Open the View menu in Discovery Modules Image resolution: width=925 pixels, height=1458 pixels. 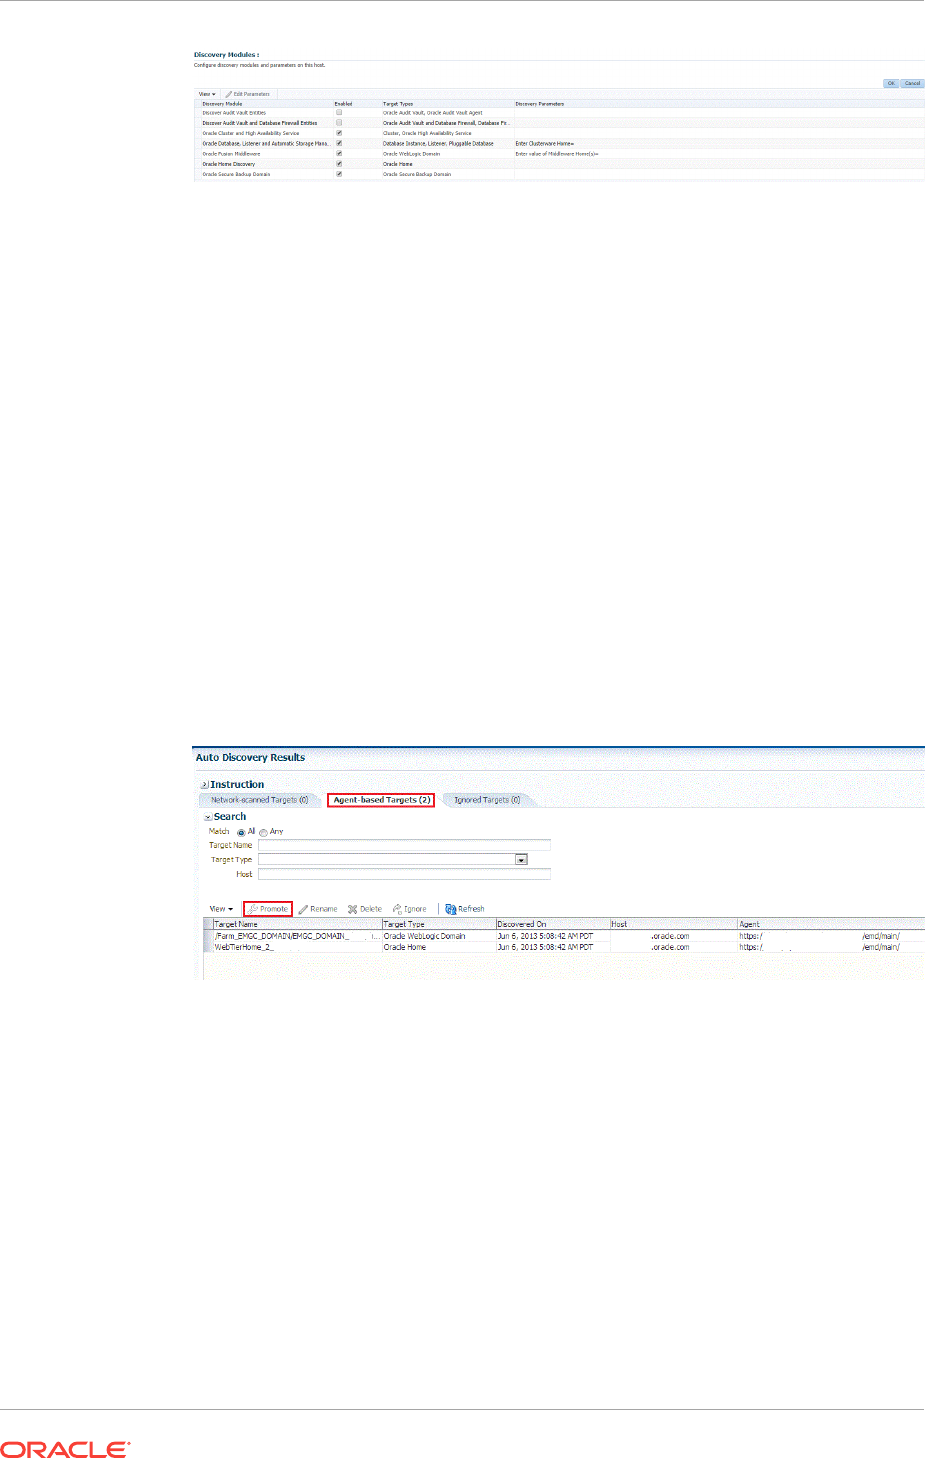click(x=207, y=94)
